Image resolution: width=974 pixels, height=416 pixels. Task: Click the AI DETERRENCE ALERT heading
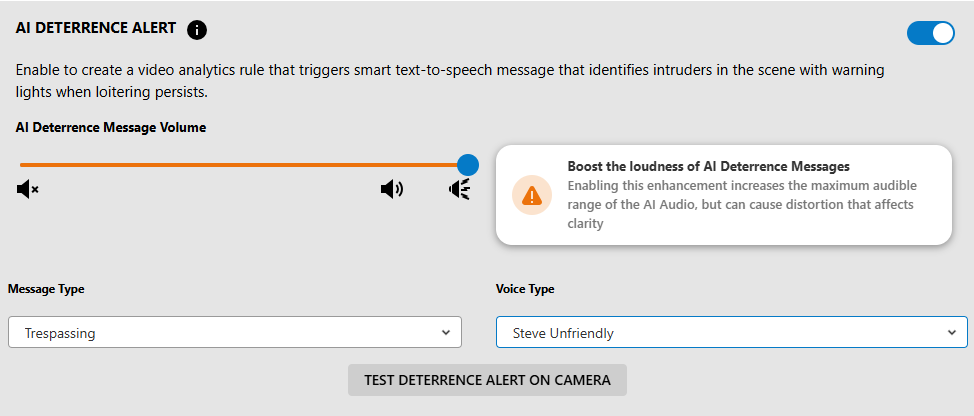click(96, 28)
